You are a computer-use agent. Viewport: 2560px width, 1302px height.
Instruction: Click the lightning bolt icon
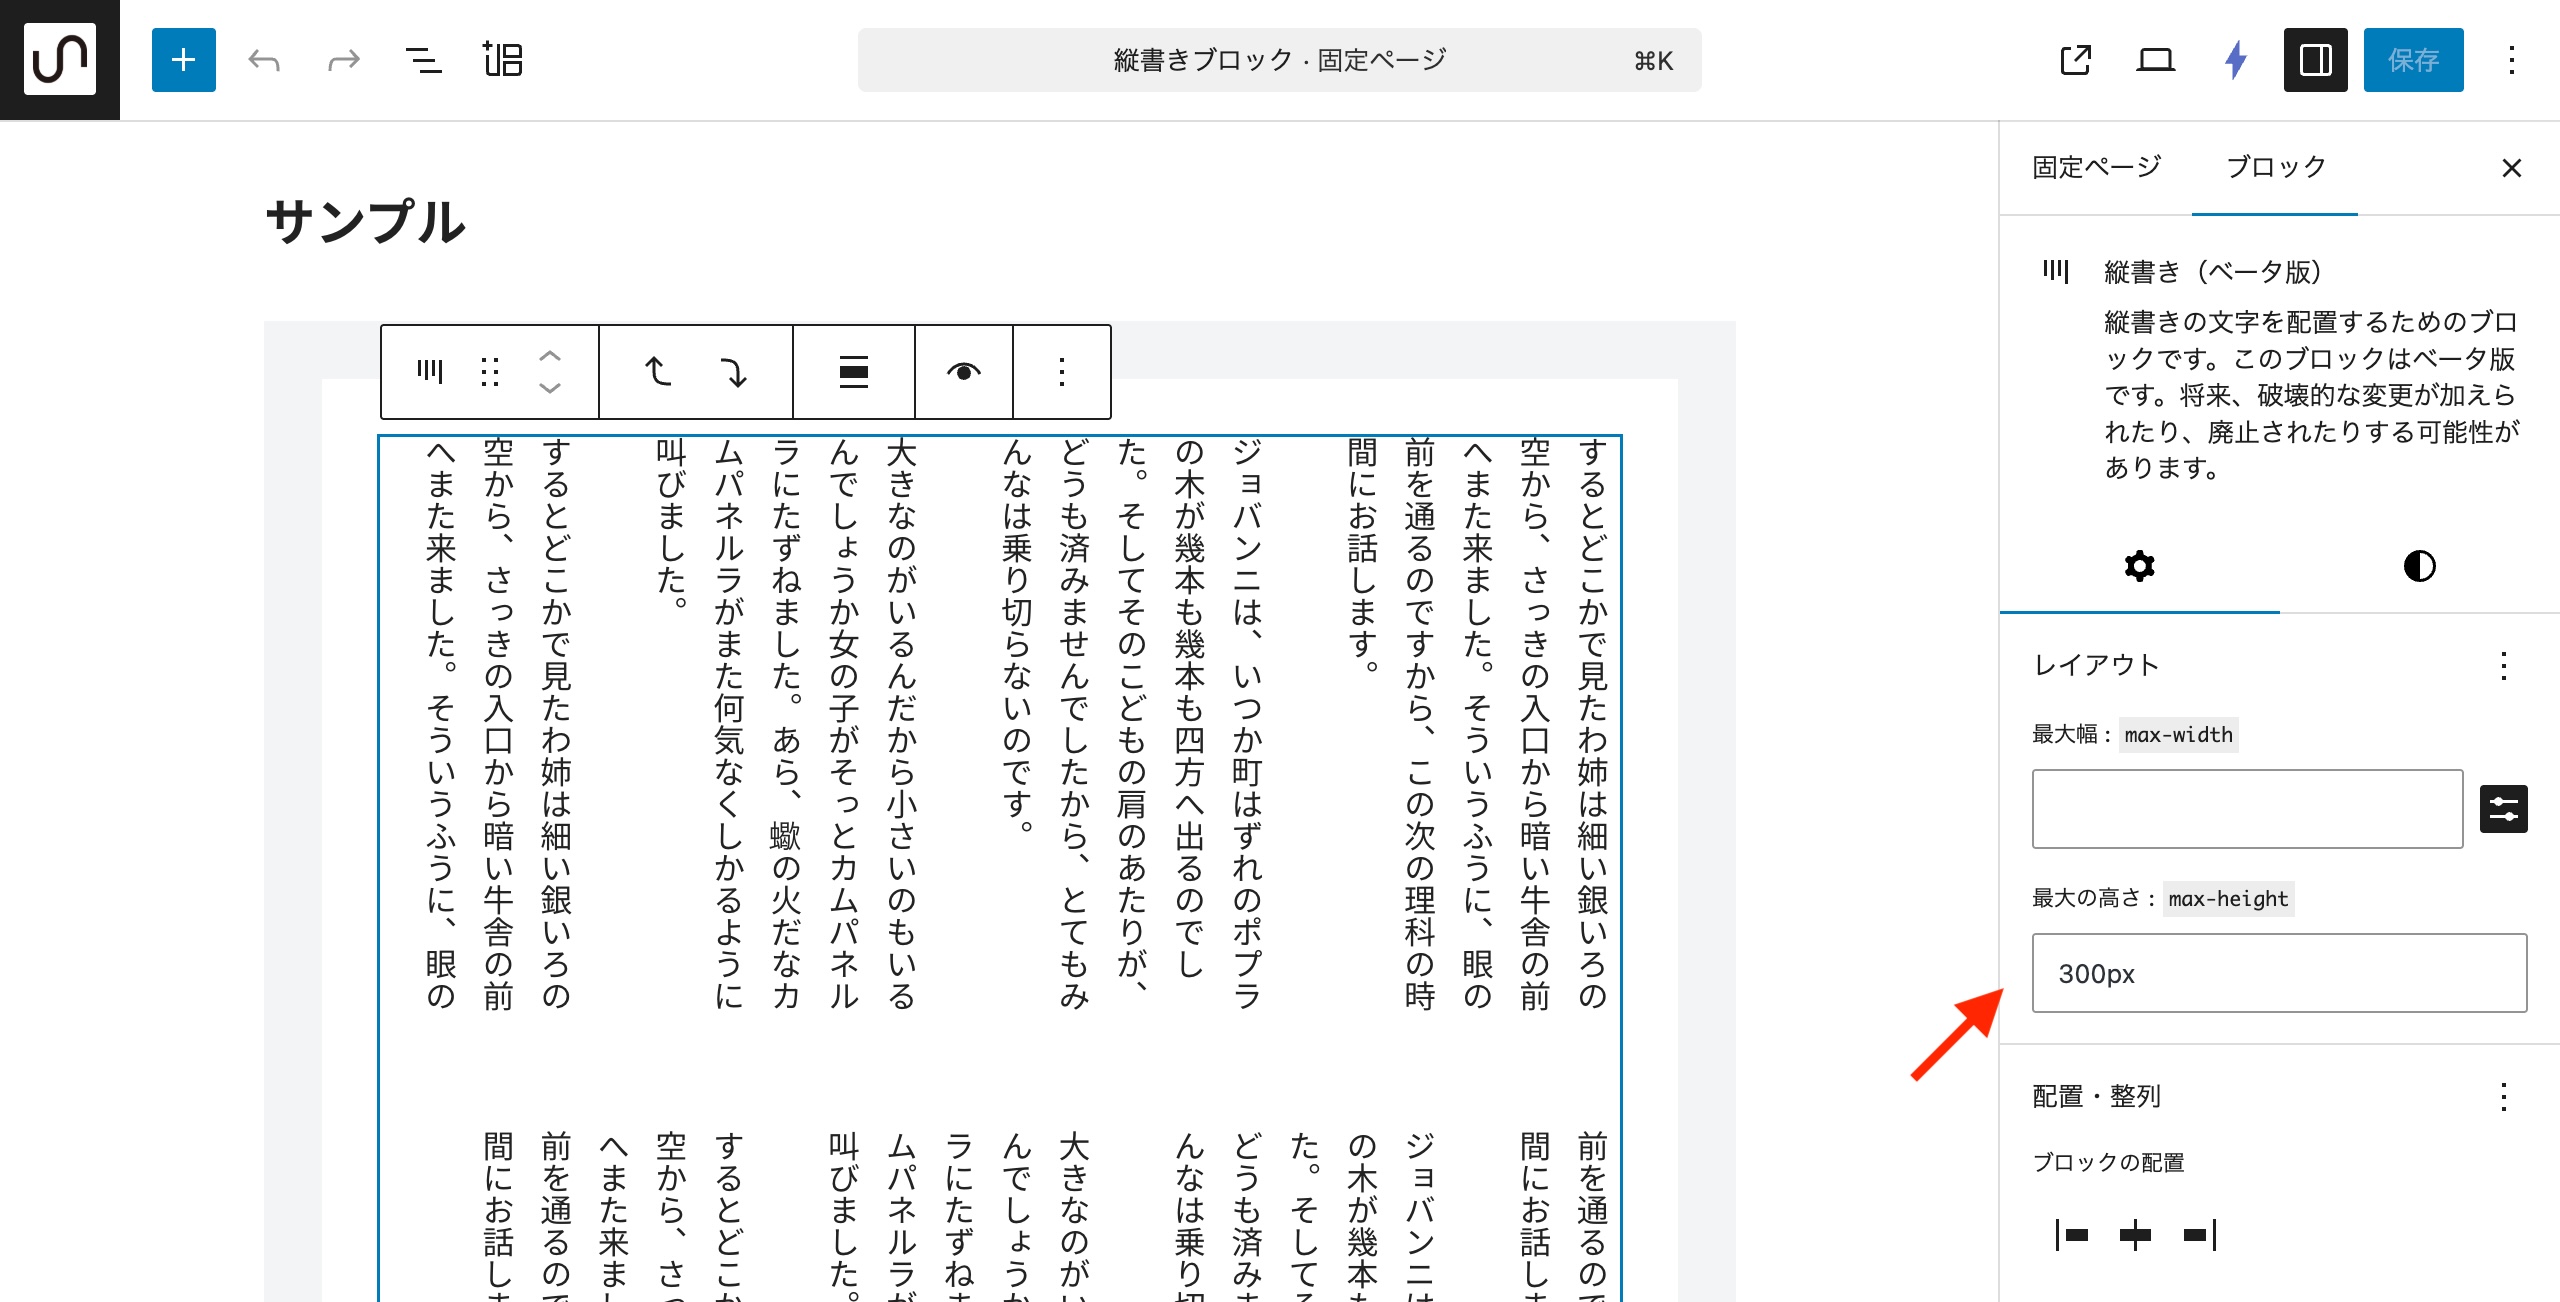pyautogui.click(x=2236, y=60)
